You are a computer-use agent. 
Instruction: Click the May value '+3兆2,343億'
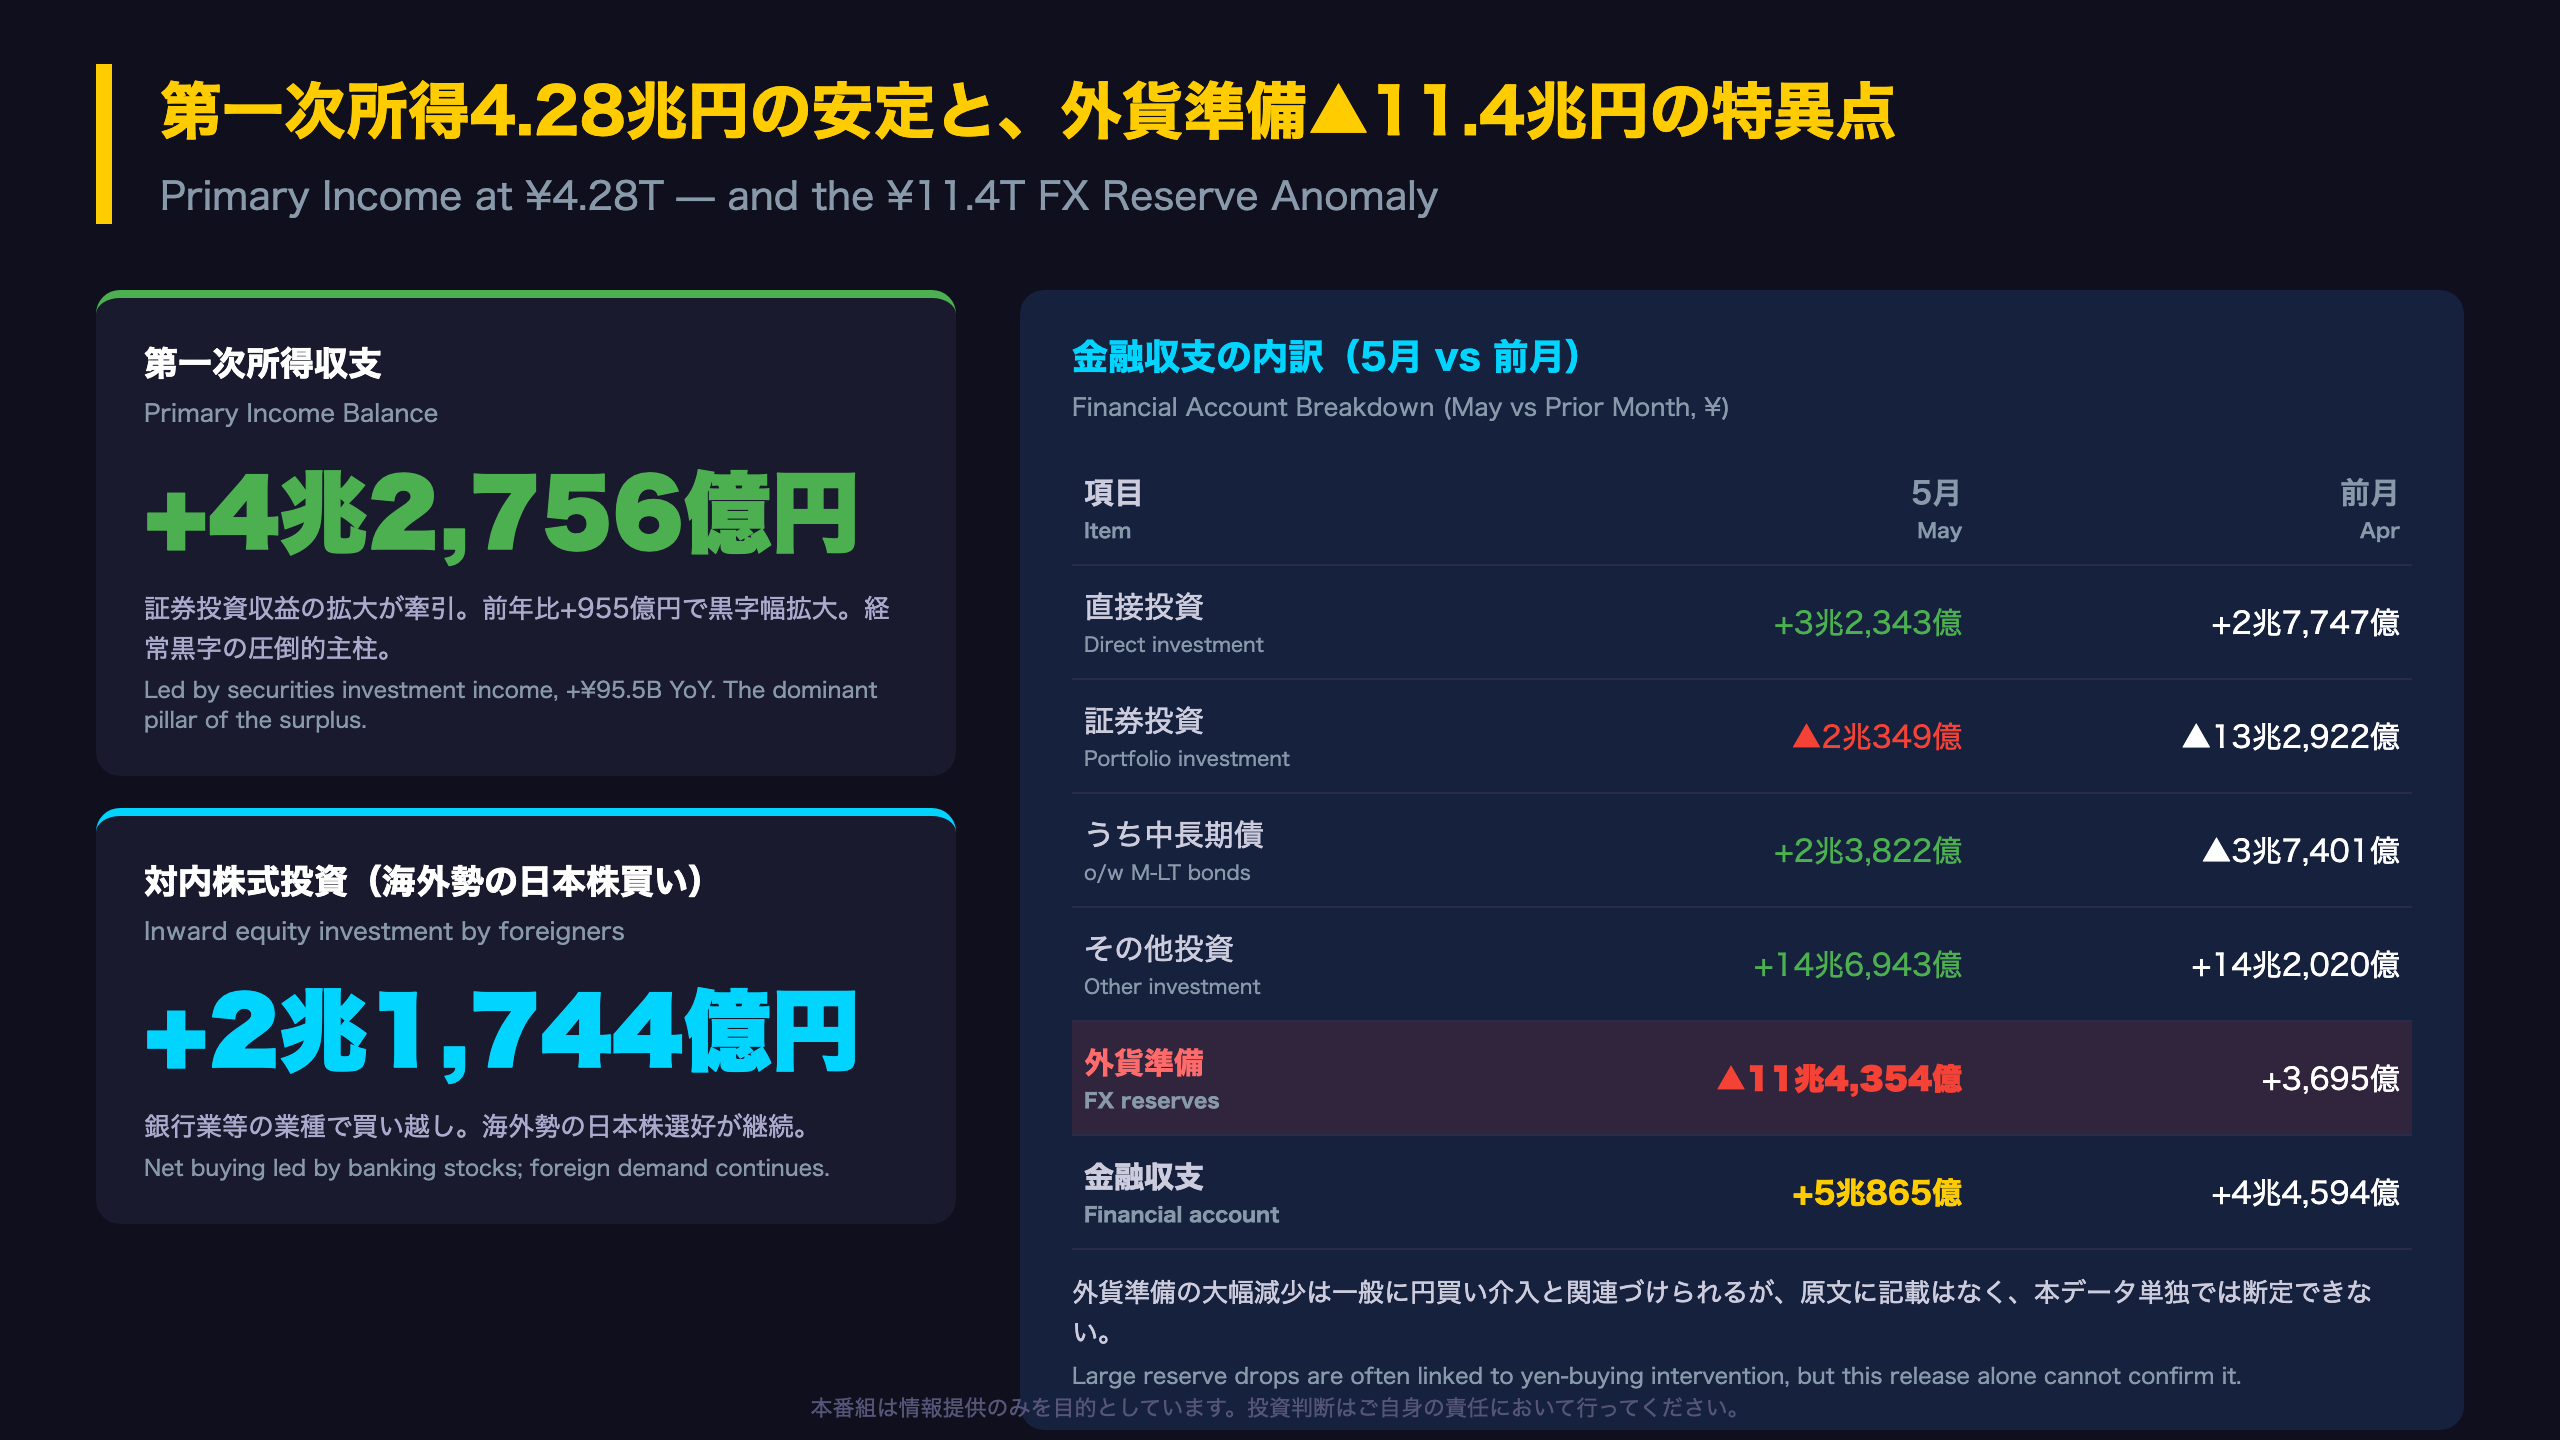(1867, 623)
